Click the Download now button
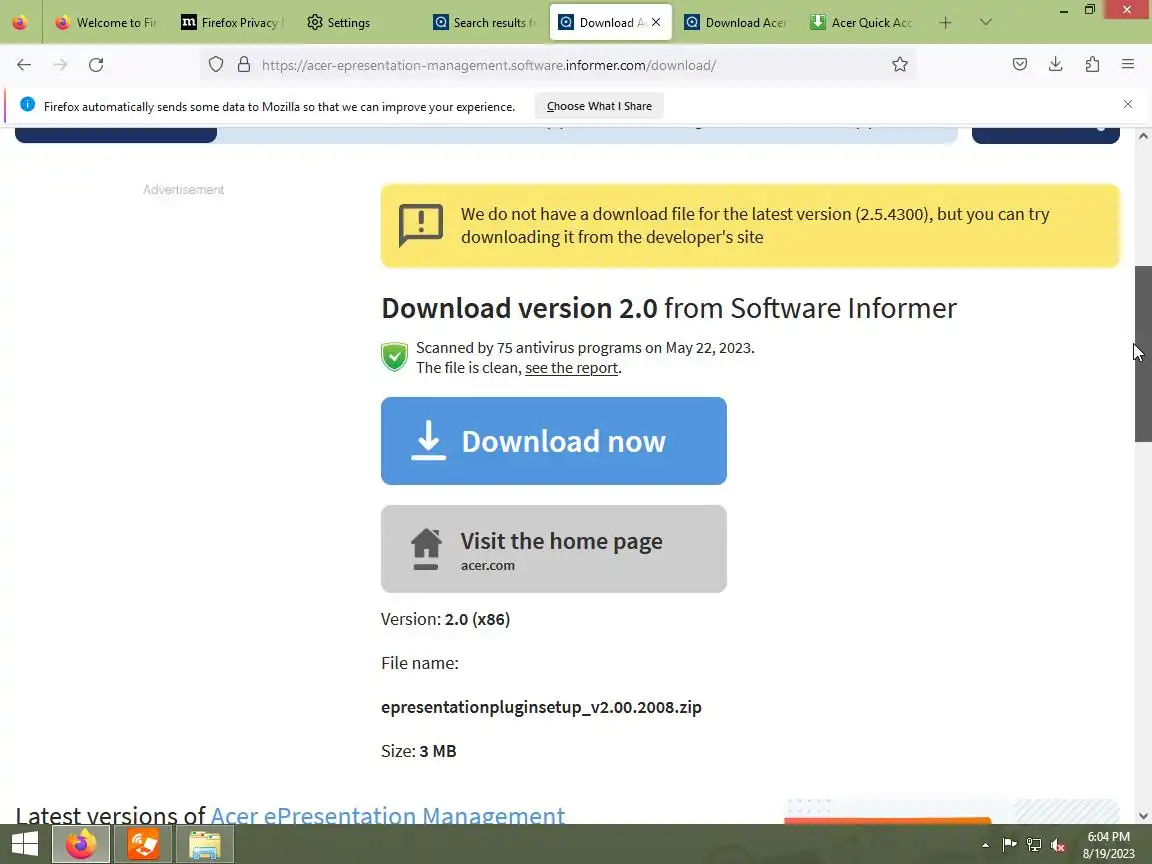1152x864 pixels. (x=553, y=441)
